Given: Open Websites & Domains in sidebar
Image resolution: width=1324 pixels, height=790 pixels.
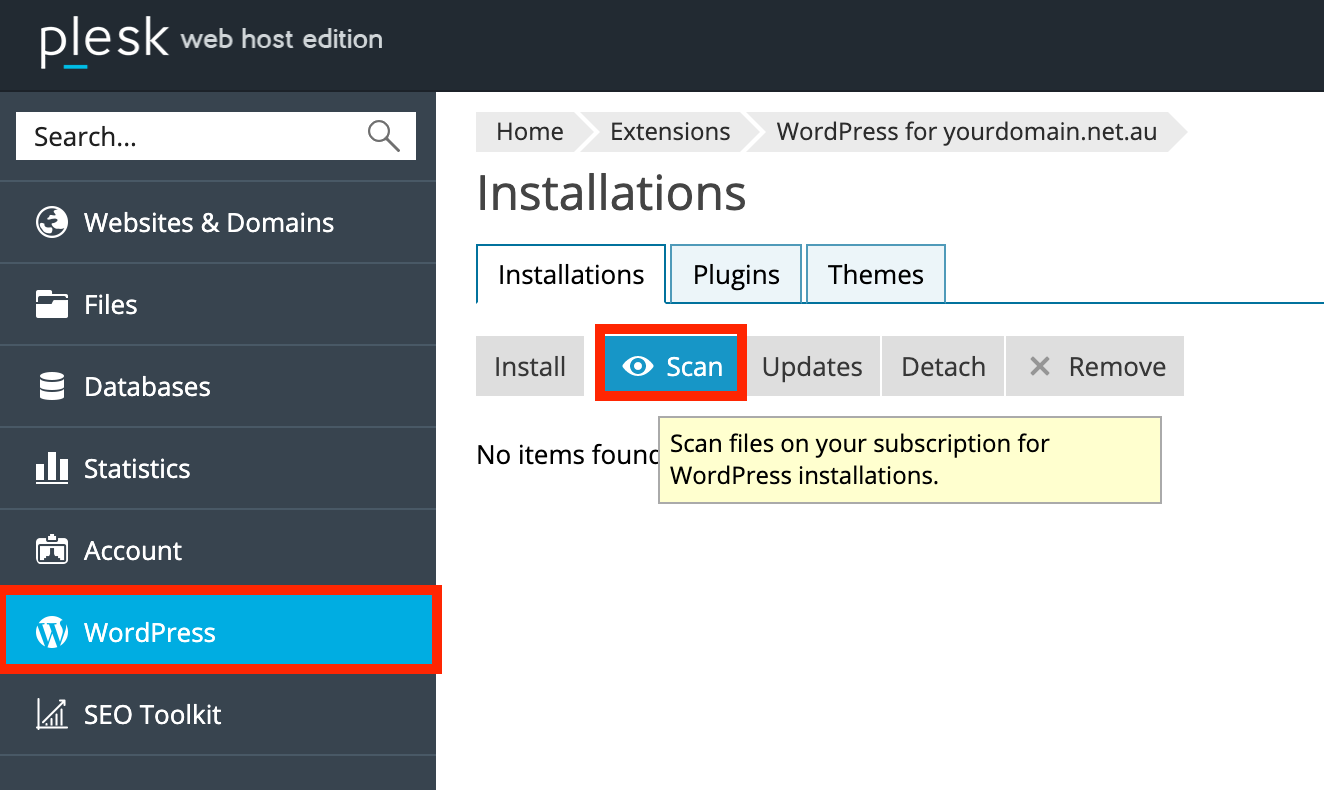Looking at the screenshot, I should click(x=218, y=222).
